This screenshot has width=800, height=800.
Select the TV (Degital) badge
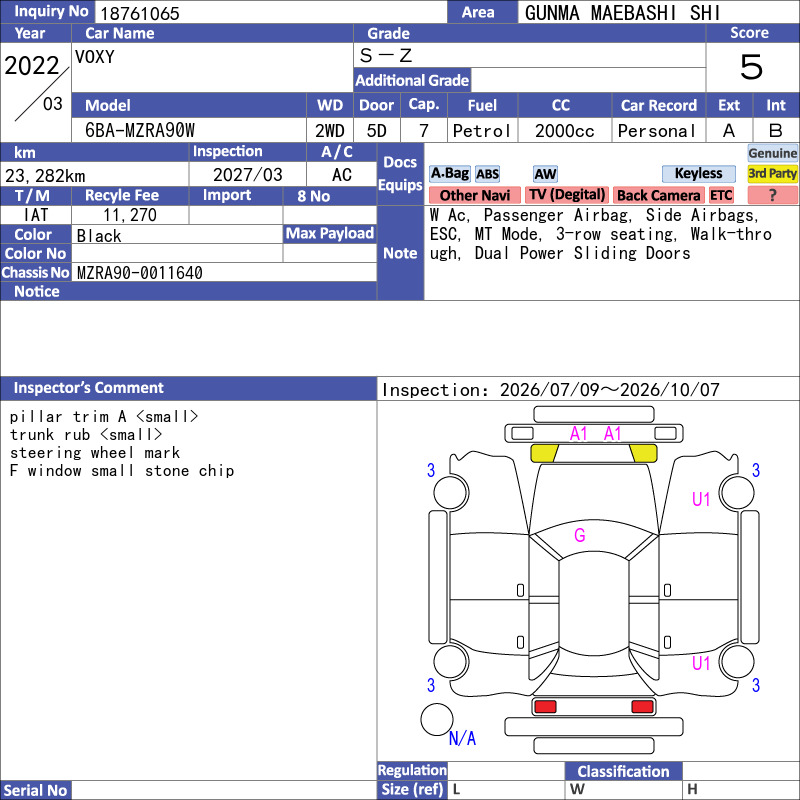tap(567, 195)
